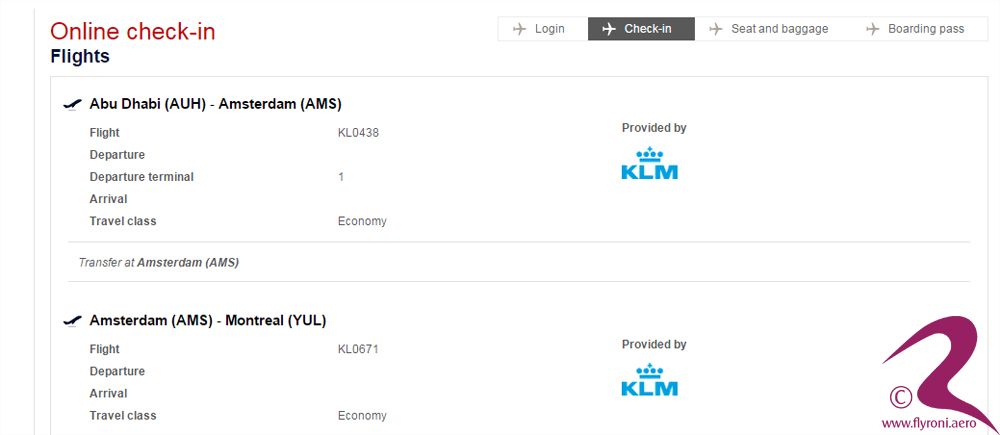Click flight number KL0438
The image size is (1000, 435).
coord(358,133)
